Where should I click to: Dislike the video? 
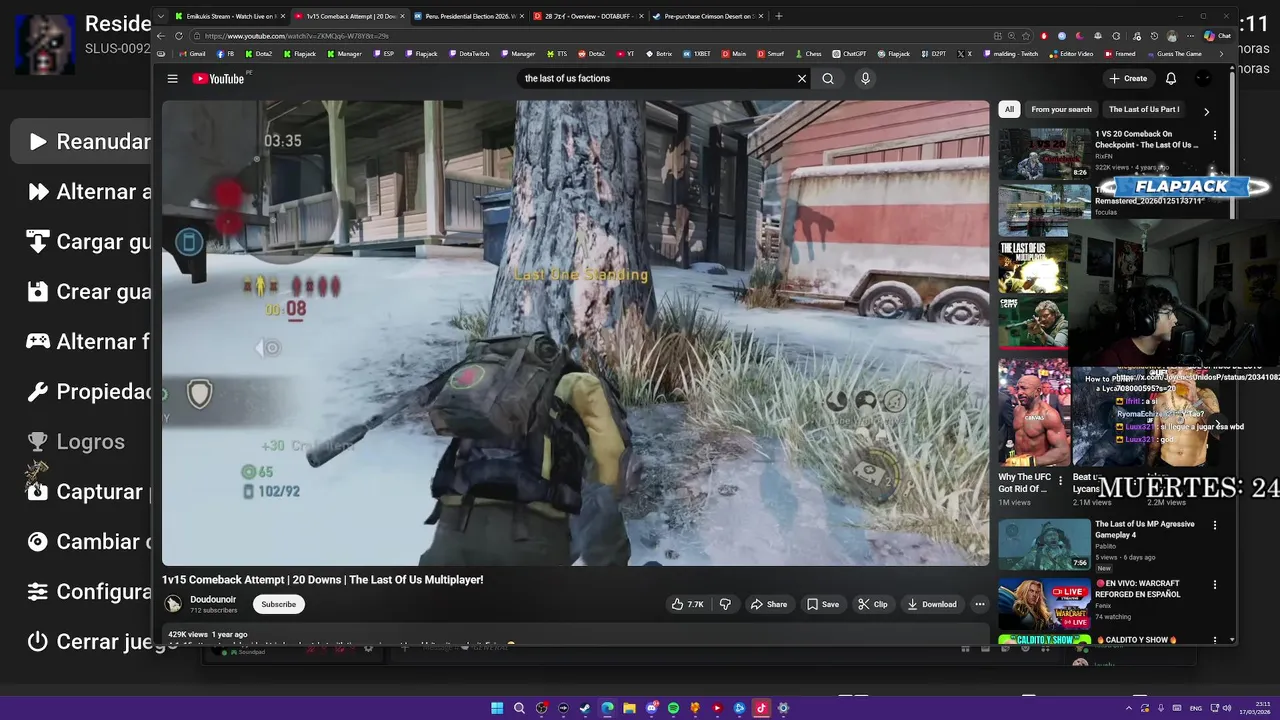pyautogui.click(x=725, y=604)
